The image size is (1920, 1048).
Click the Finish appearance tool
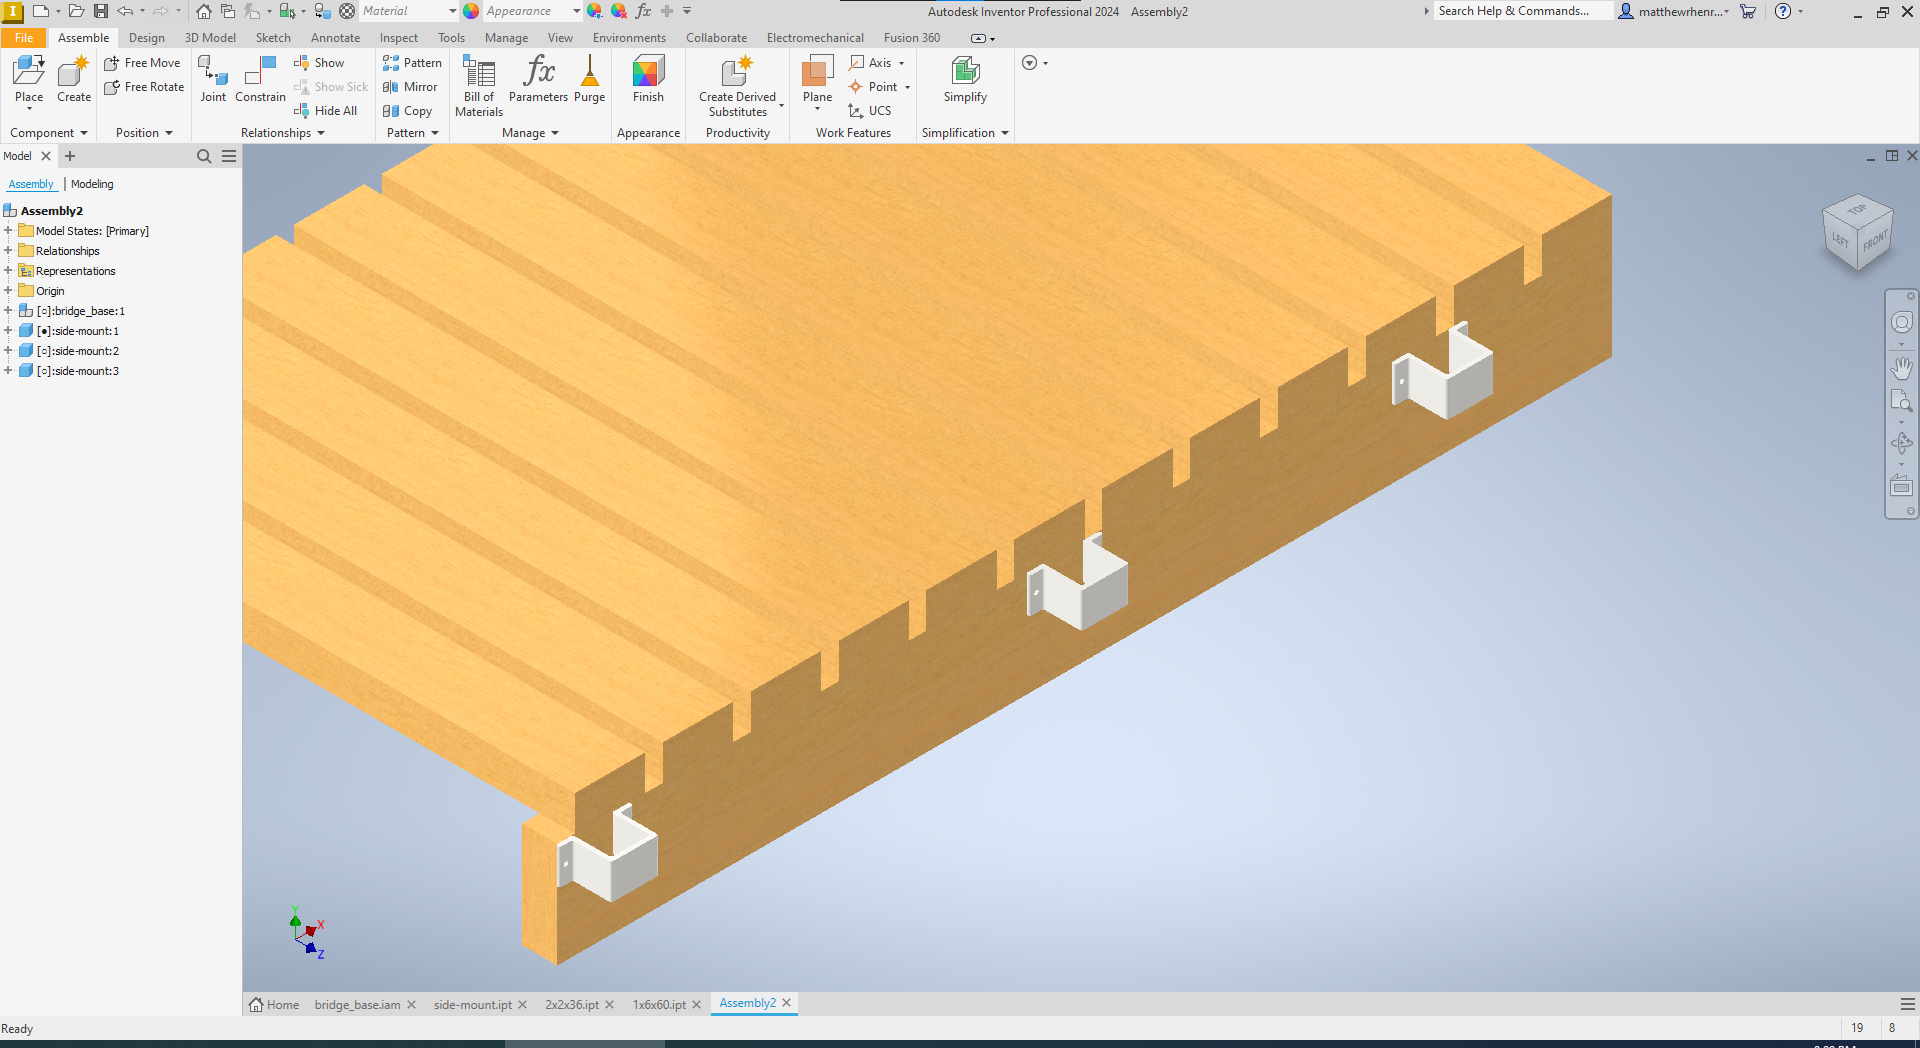tap(648, 78)
